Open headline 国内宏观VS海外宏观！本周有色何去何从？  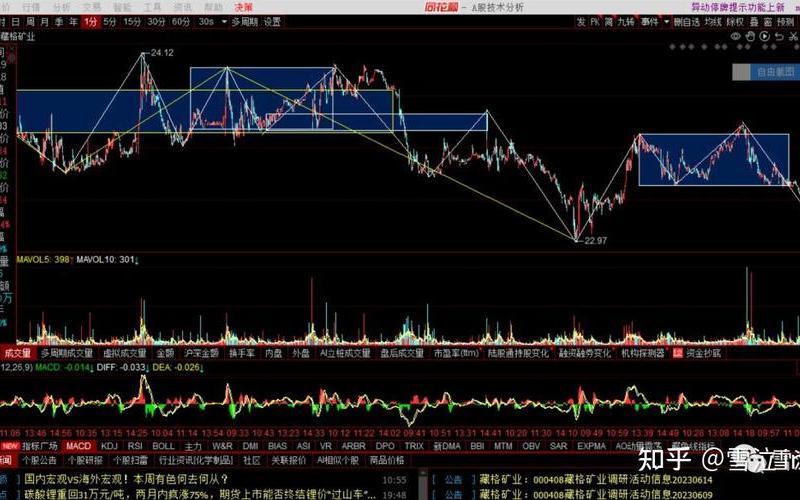[126, 480]
